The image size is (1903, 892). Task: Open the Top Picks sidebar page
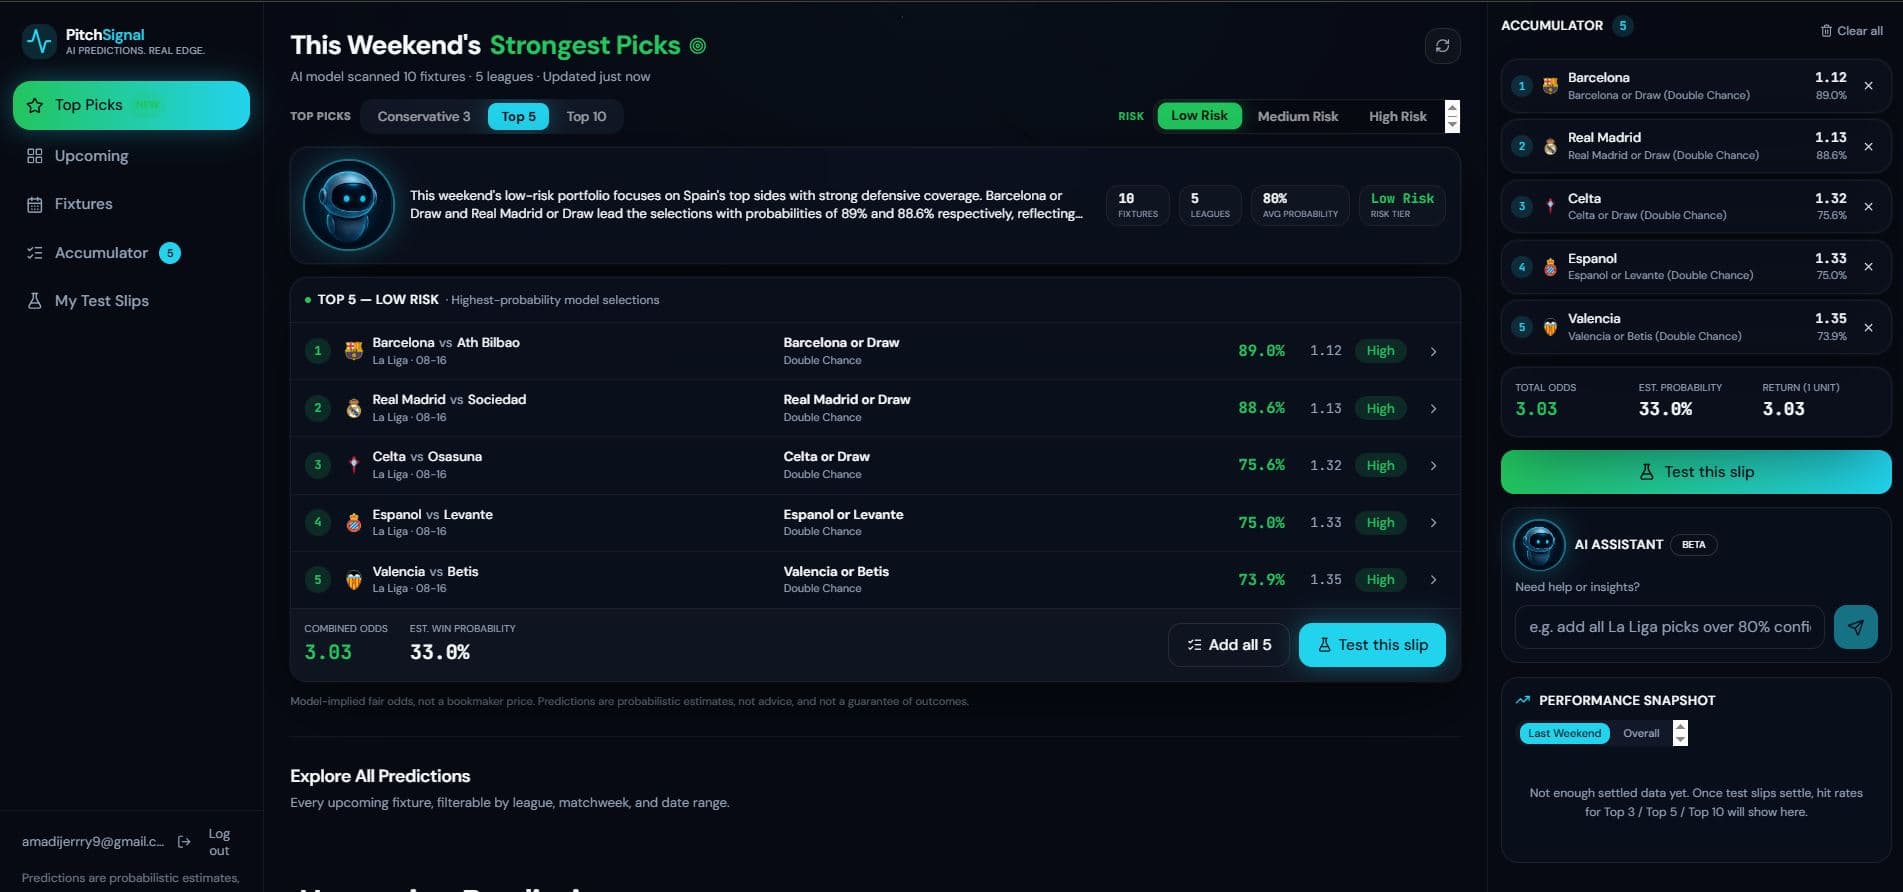(131, 105)
